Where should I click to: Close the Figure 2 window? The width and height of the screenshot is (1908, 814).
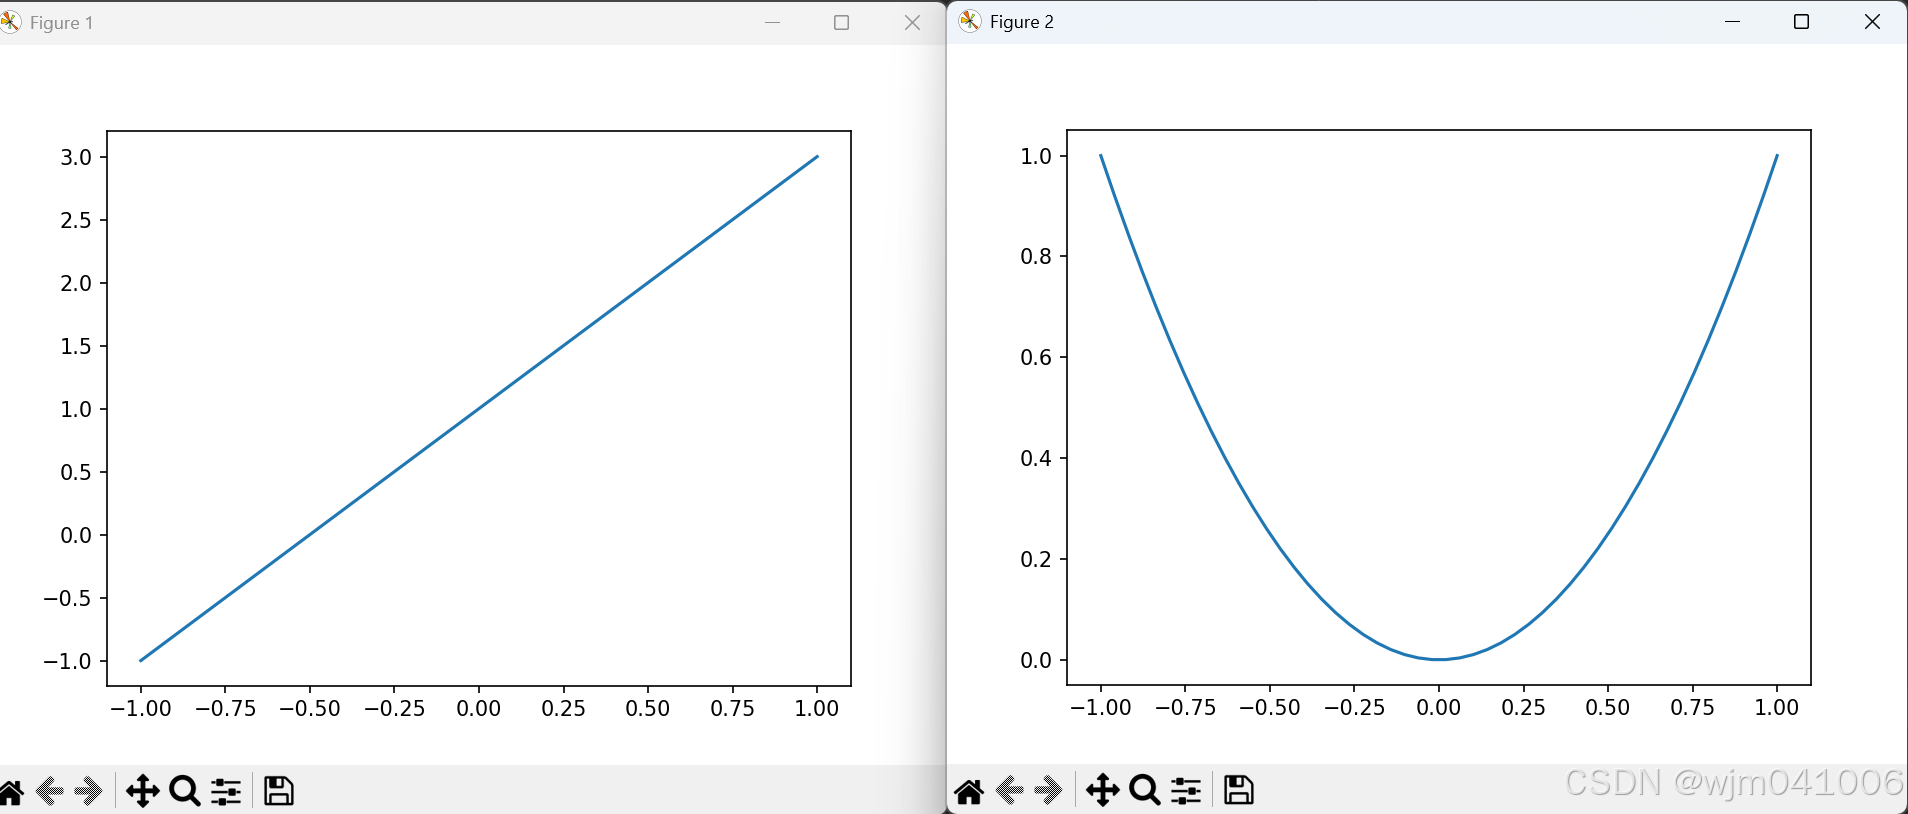tap(1872, 21)
